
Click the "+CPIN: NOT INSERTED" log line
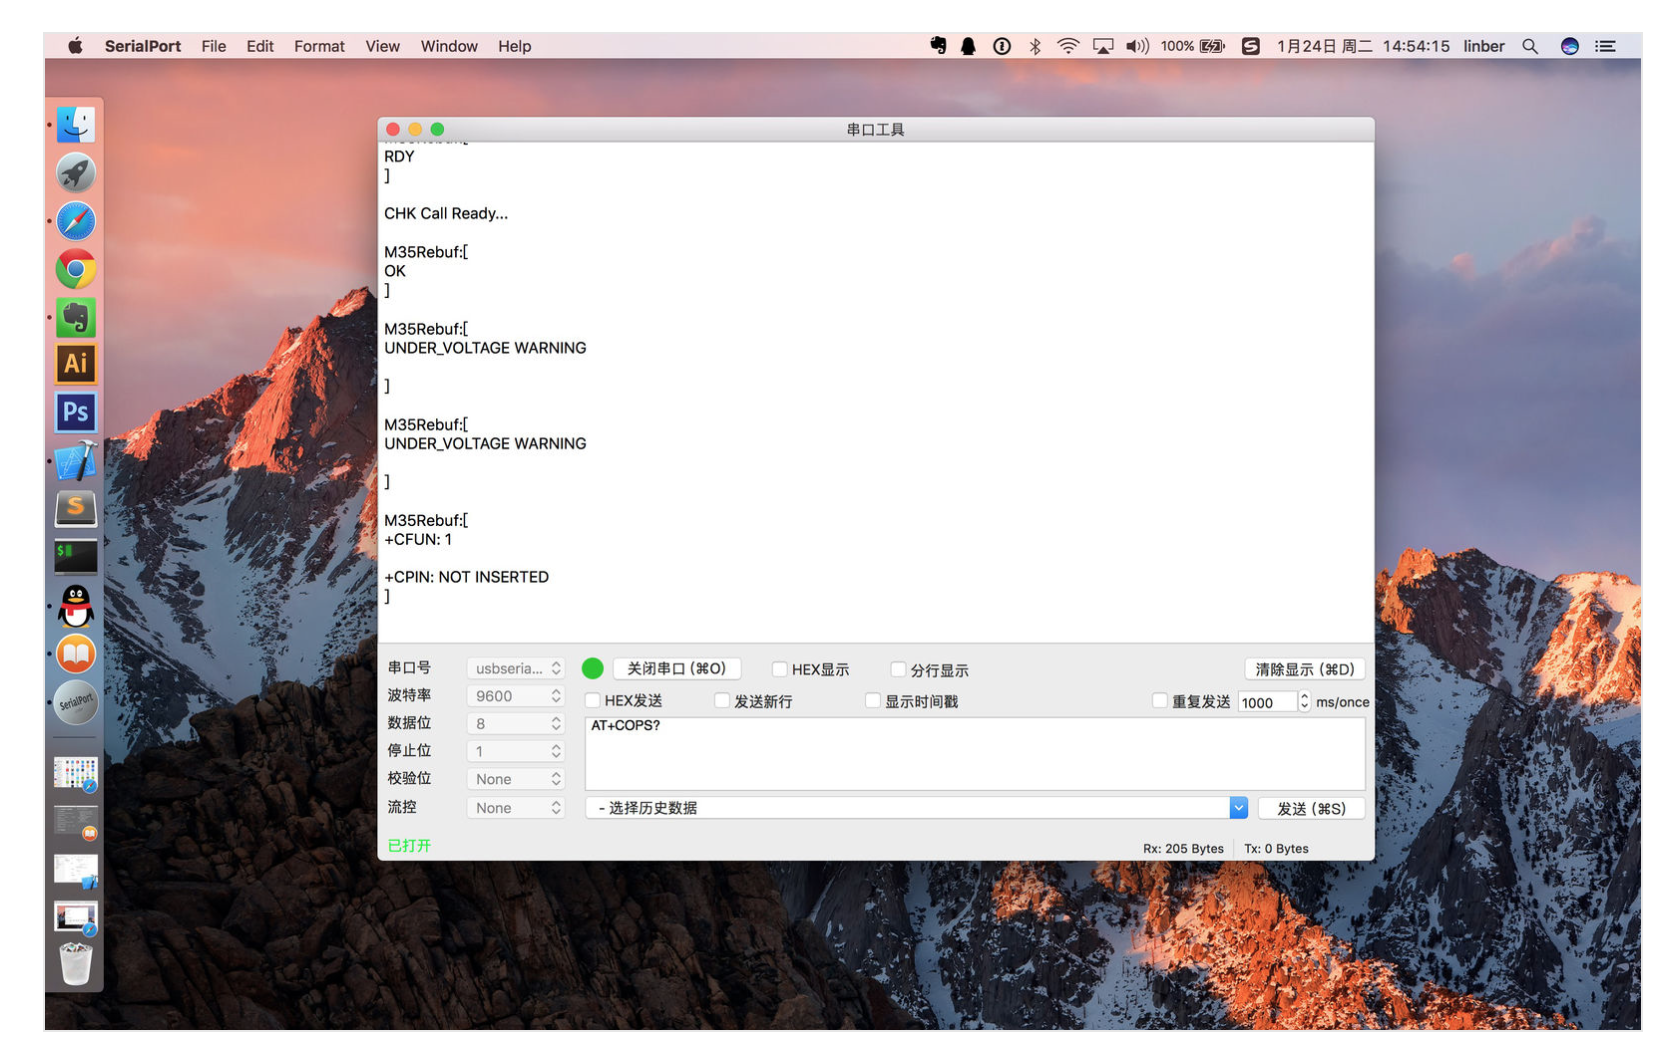(467, 577)
